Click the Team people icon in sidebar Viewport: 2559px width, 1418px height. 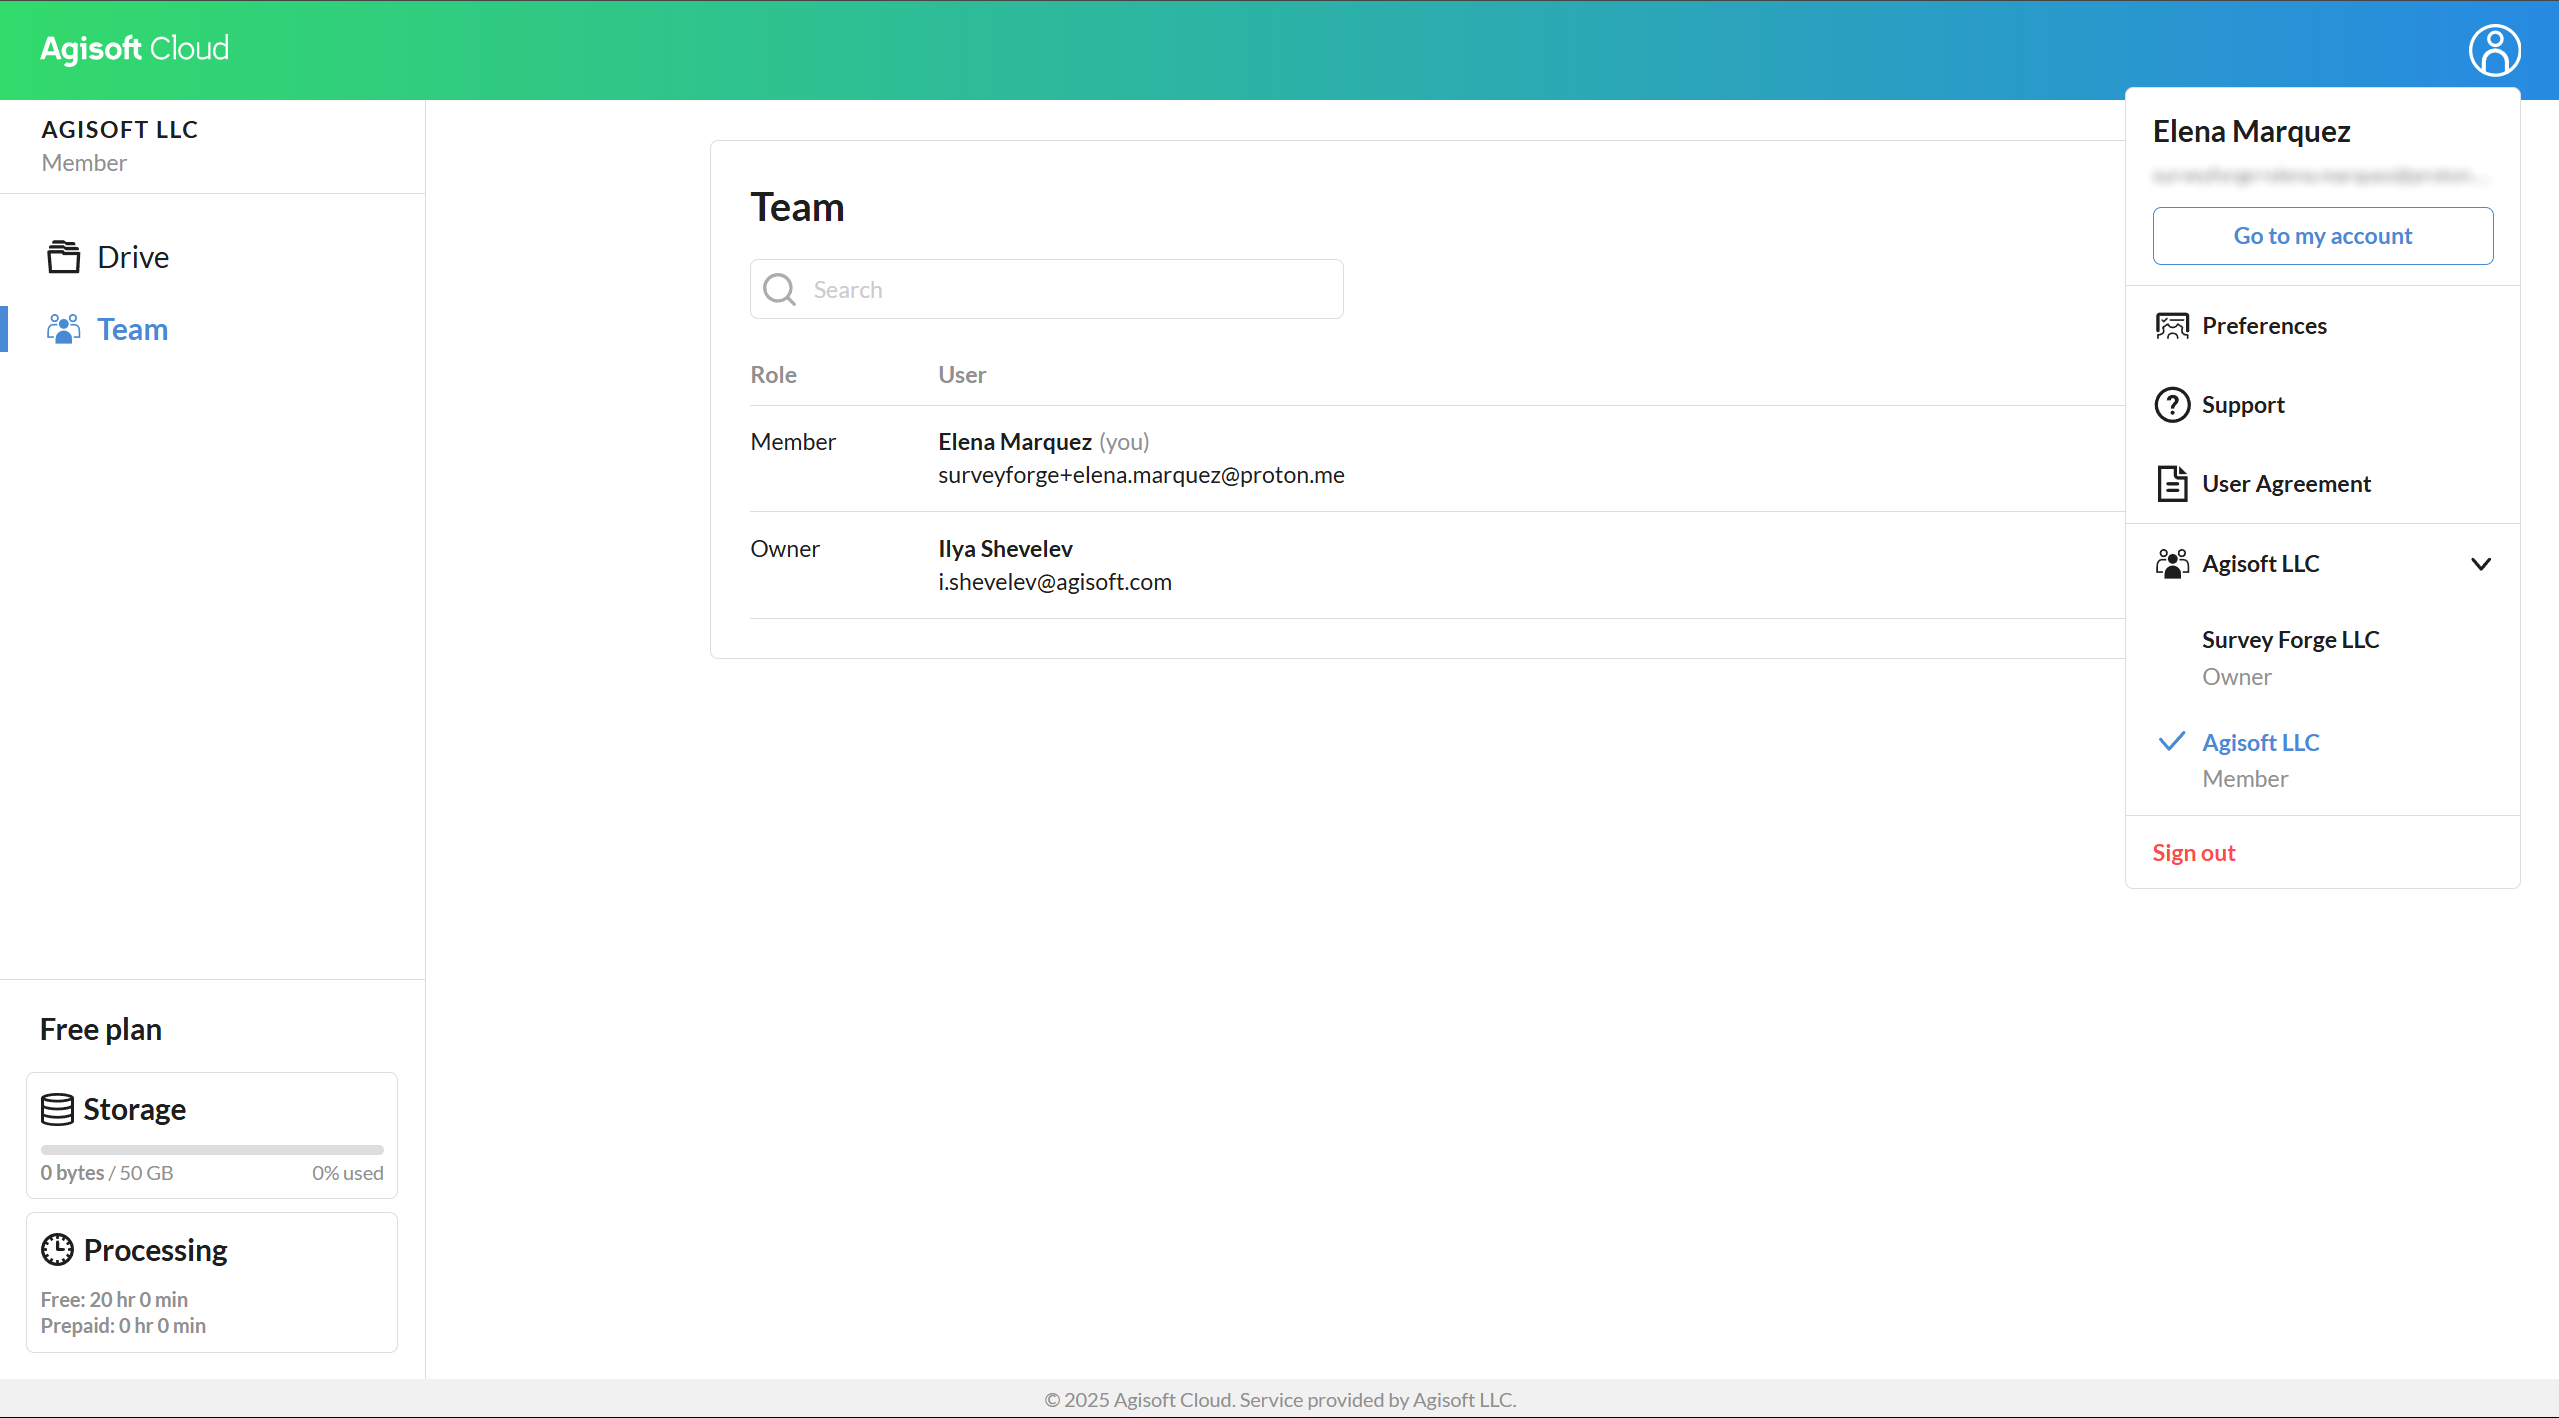point(64,329)
